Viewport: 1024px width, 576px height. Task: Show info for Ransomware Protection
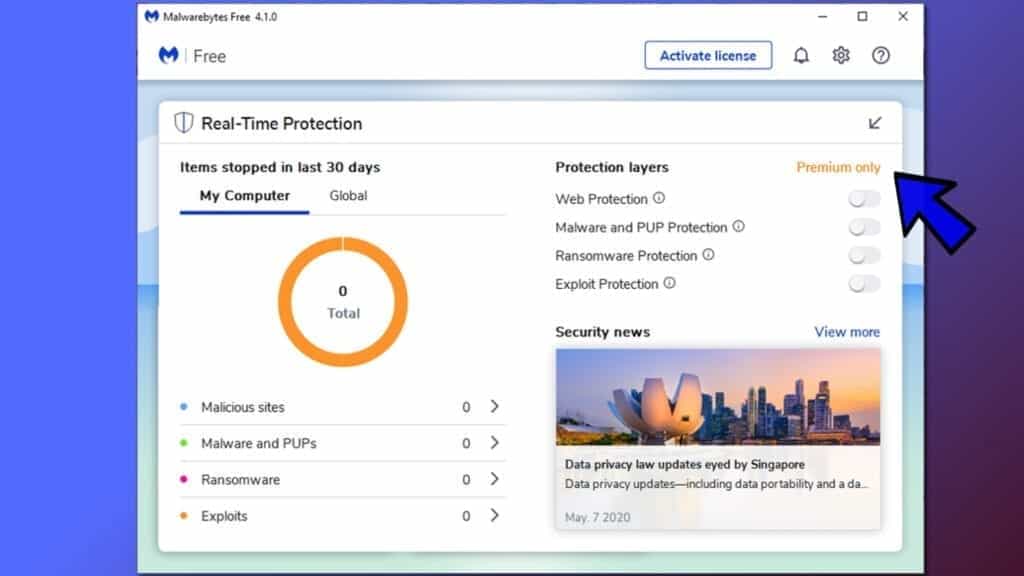pyautogui.click(x=709, y=255)
